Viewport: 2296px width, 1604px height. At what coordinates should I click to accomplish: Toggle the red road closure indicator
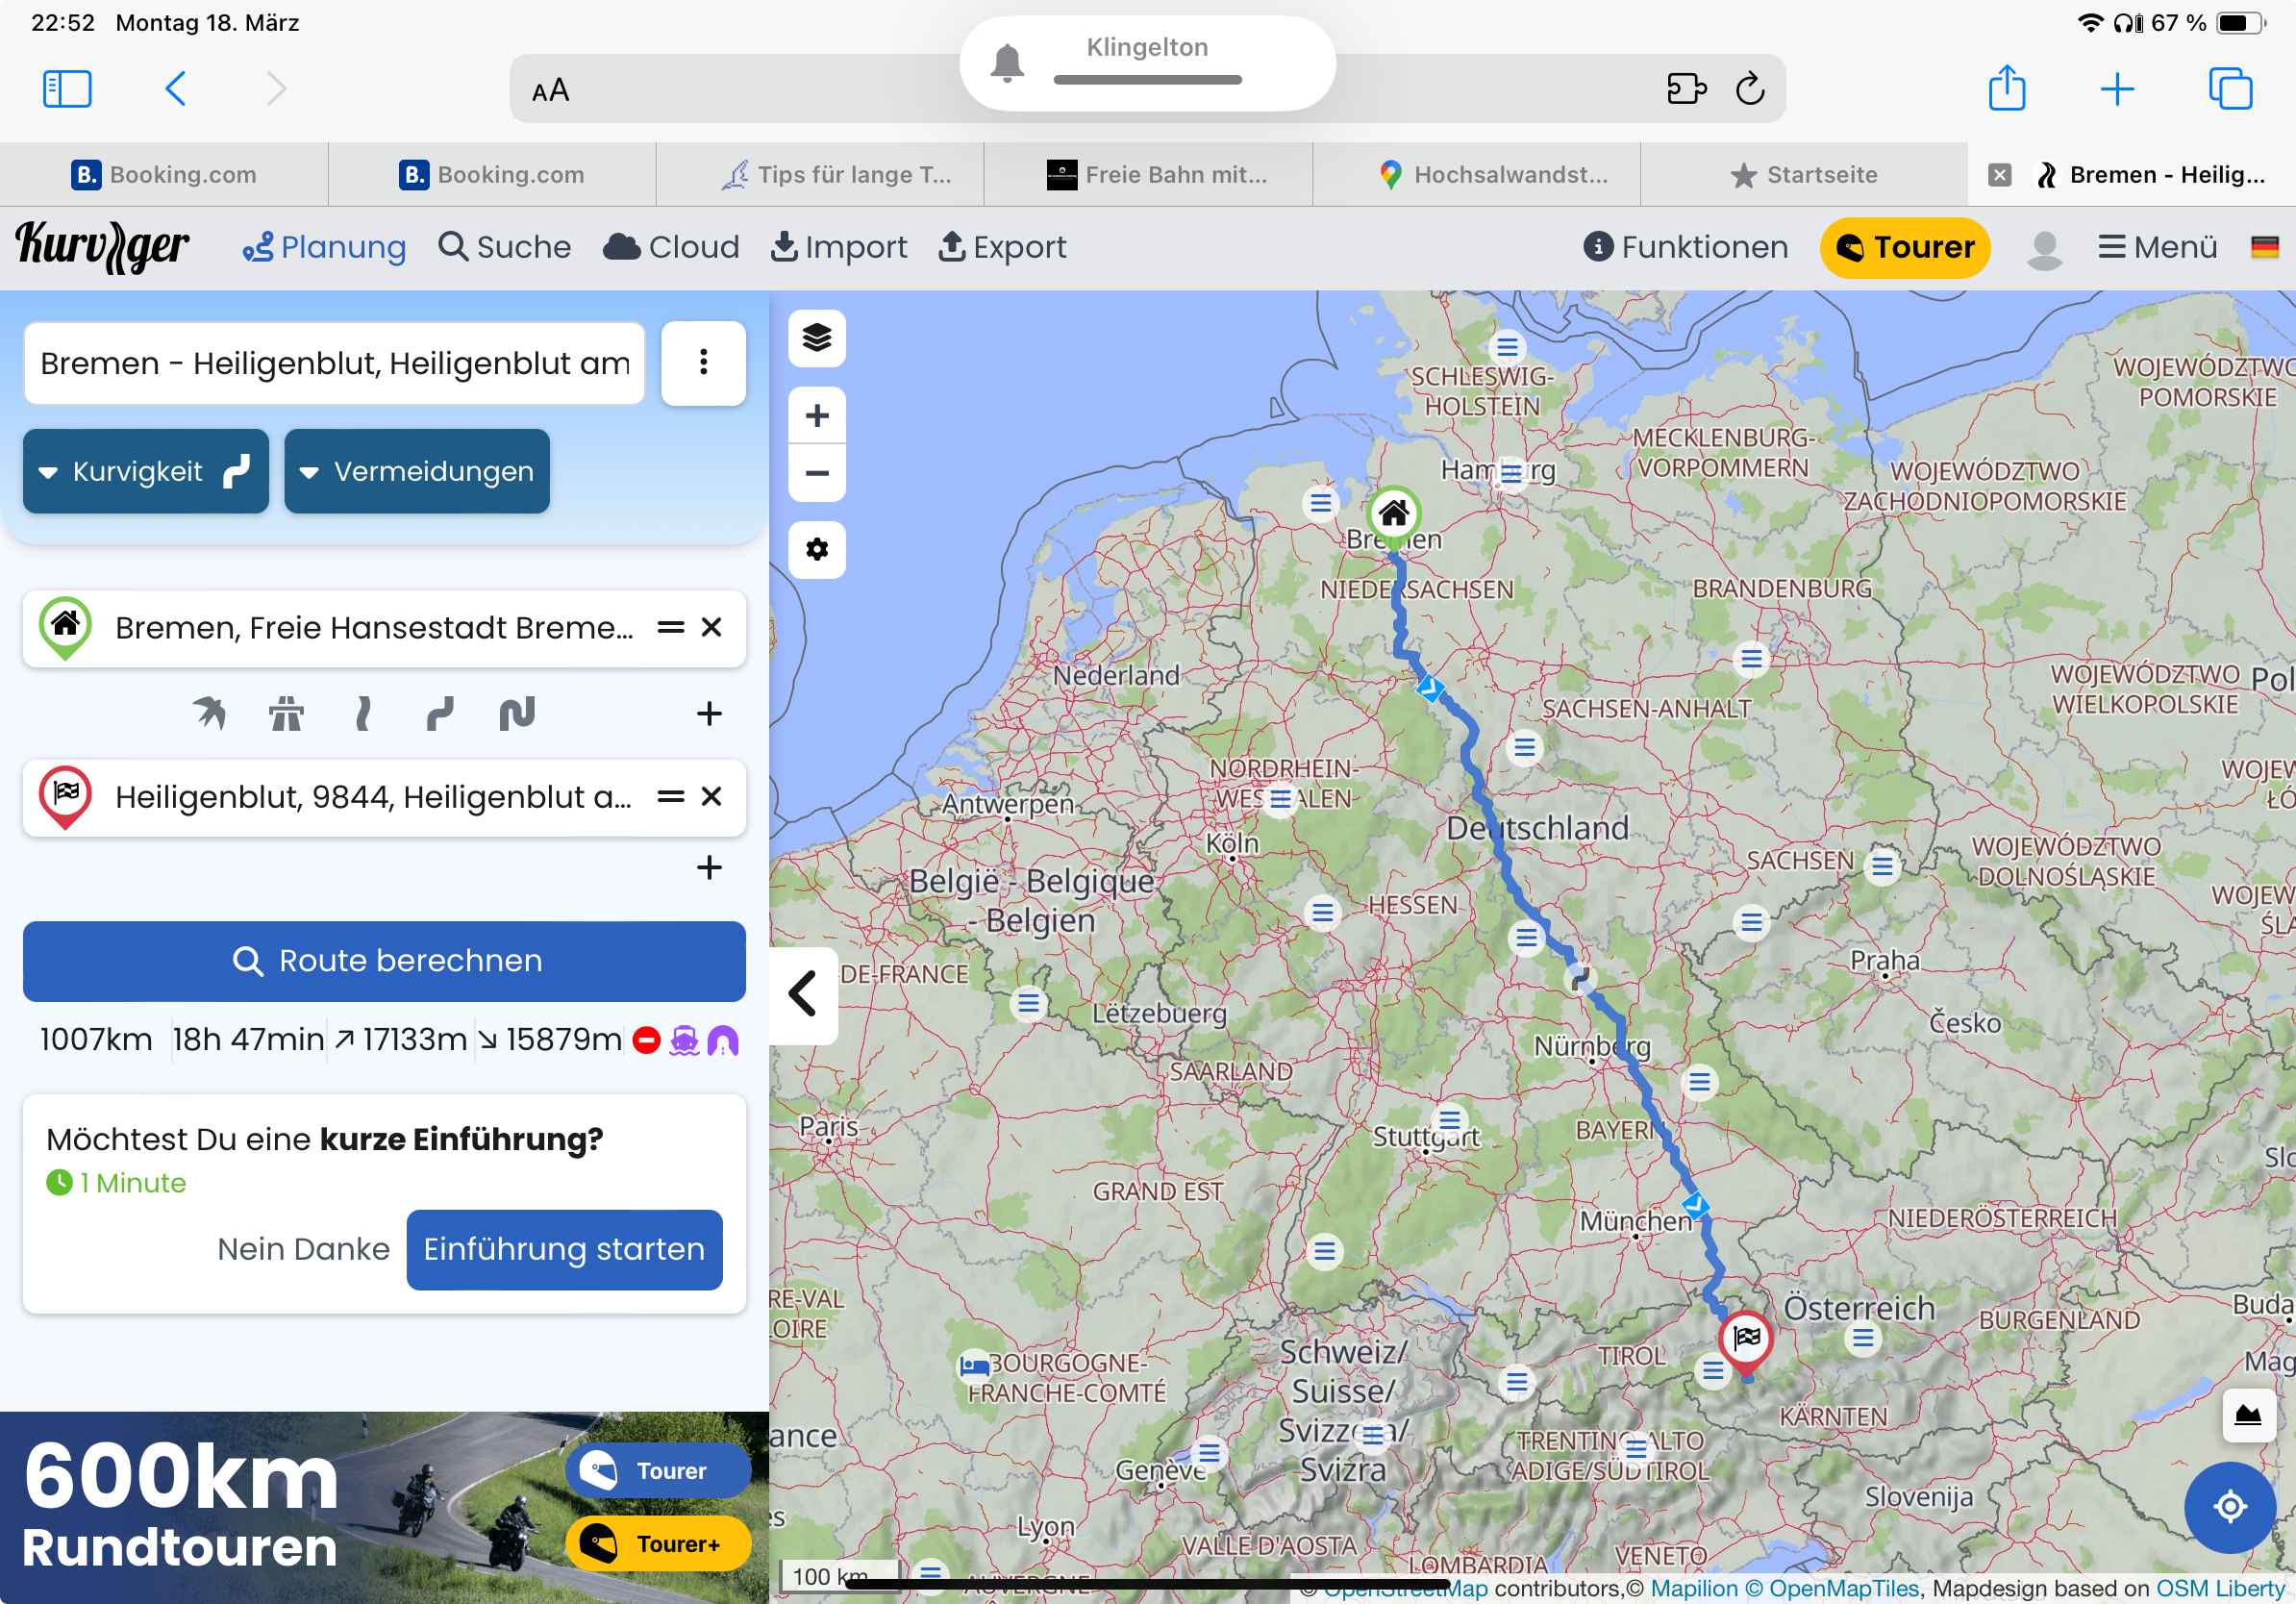click(x=647, y=1040)
